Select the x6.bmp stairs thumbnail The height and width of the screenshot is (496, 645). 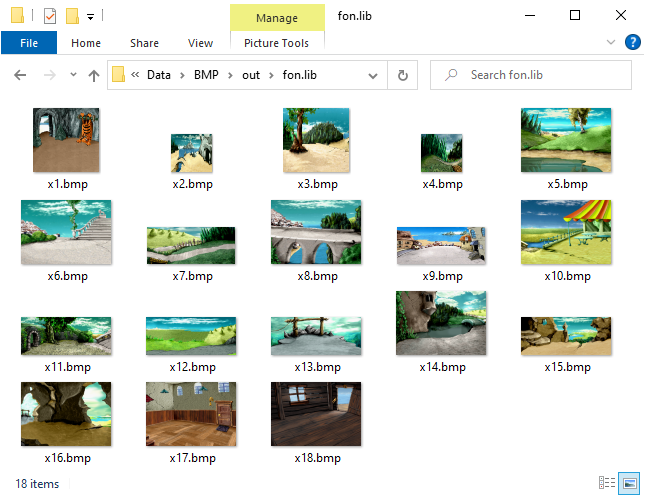(66, 232)
